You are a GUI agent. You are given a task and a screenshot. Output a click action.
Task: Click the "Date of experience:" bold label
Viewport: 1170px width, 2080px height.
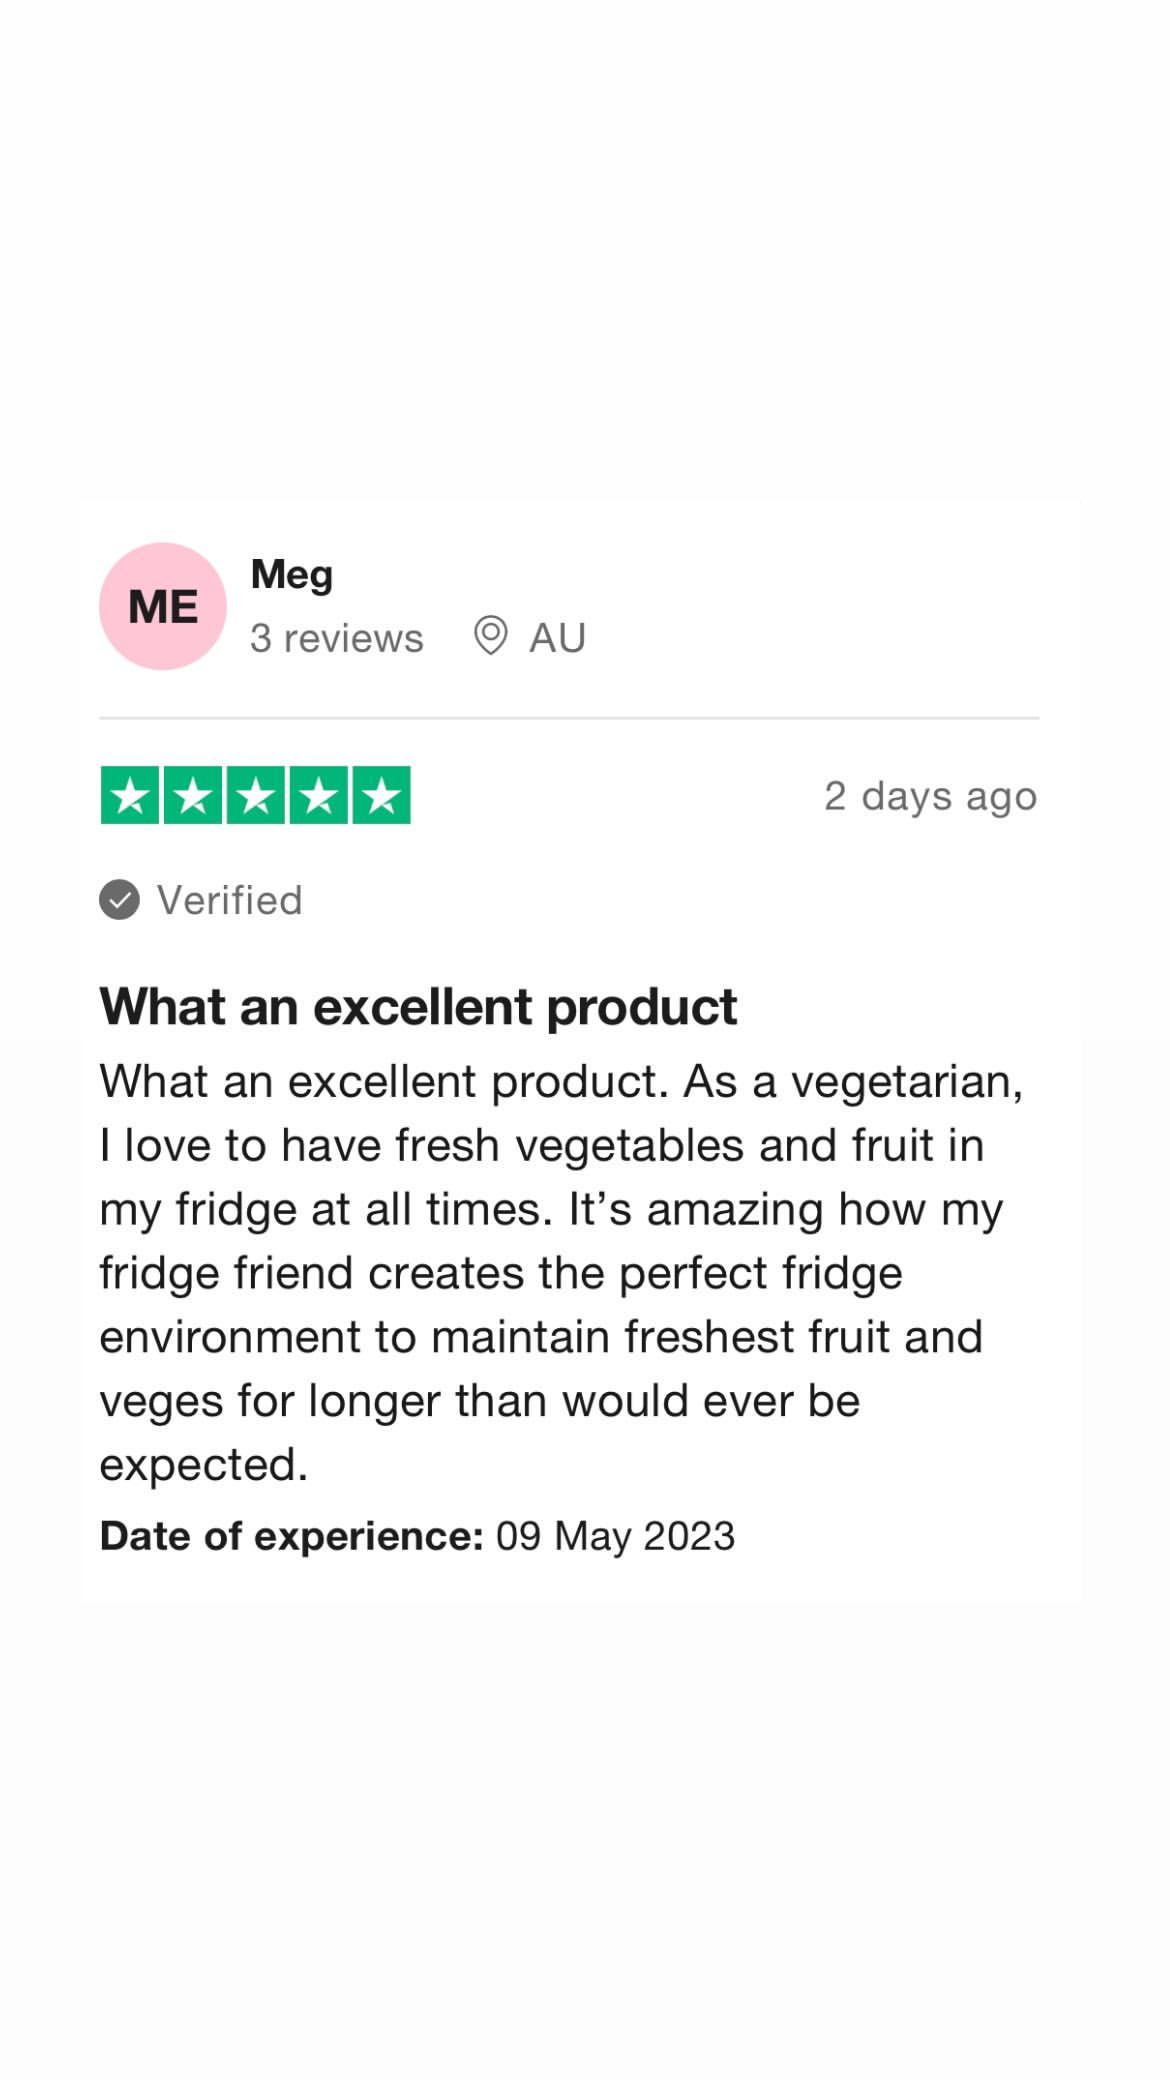click(x=292, y=1536)
